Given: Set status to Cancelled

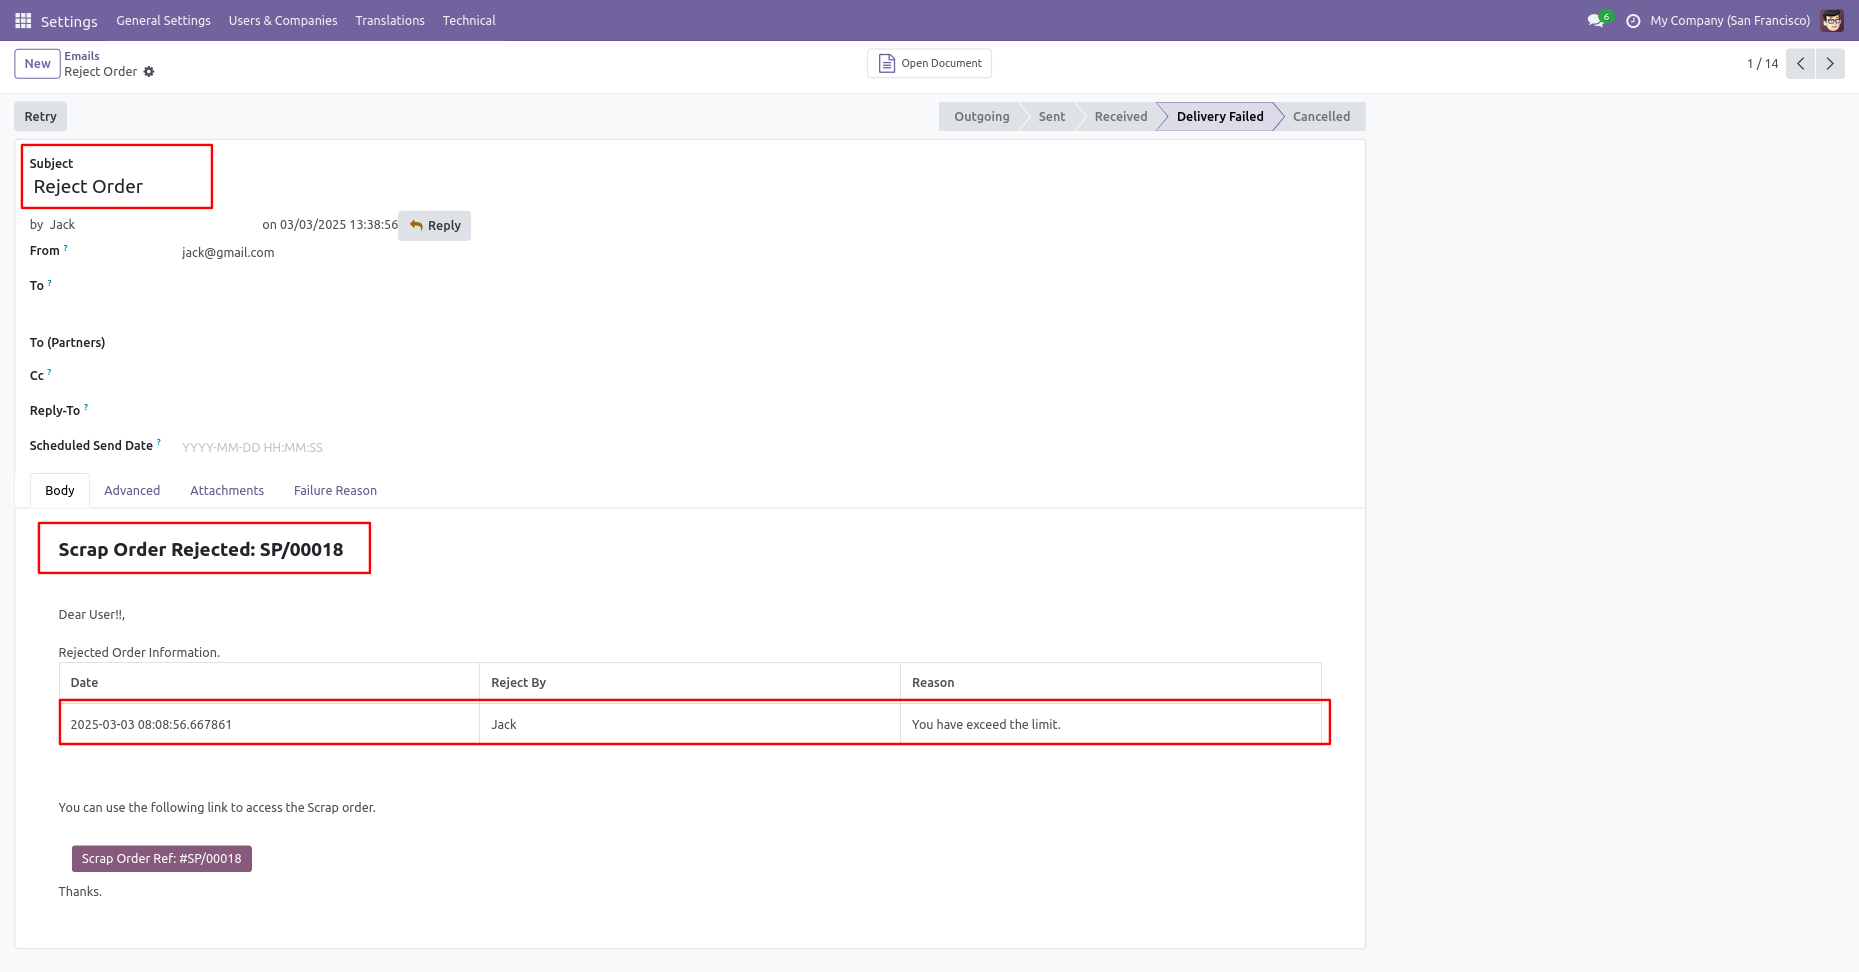Looking at the screenshot, I should [x=1321, y=117].
